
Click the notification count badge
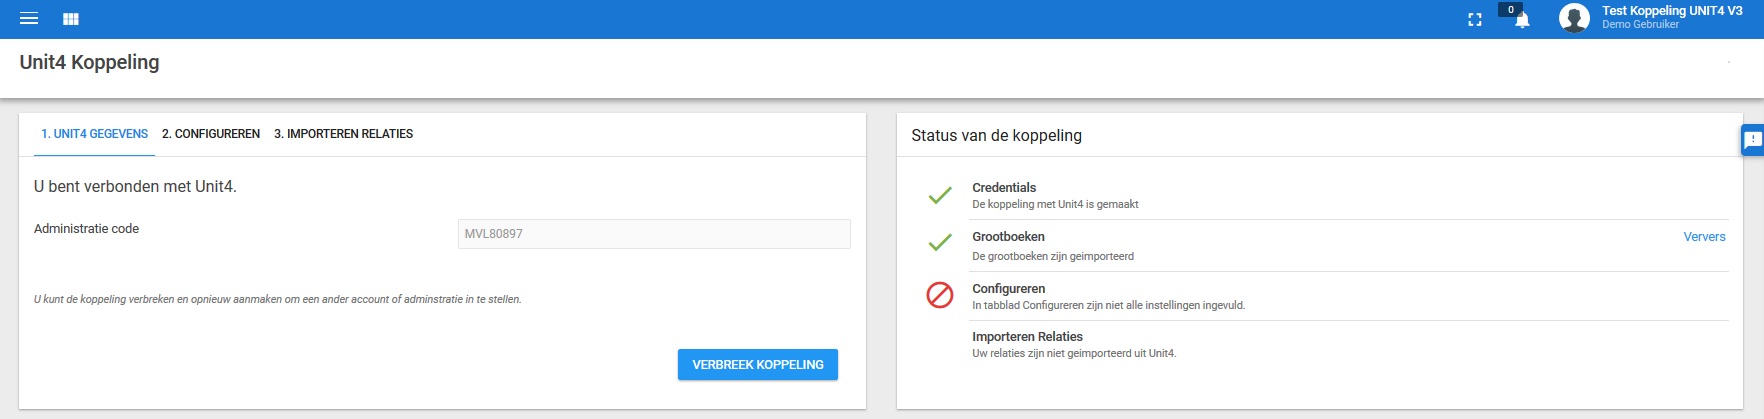click(1510, 9)
